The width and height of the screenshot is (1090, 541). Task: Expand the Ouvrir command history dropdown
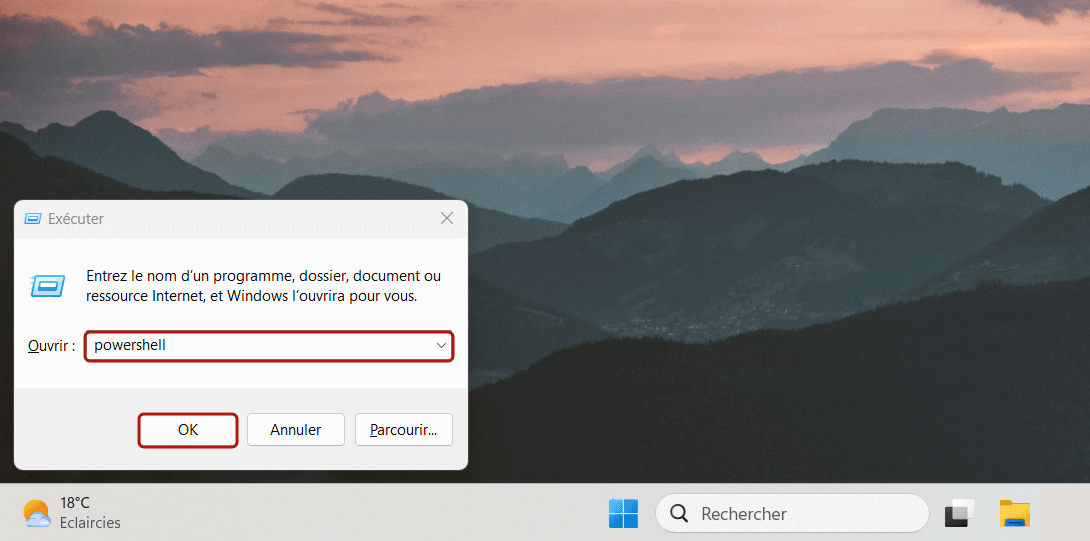pyautogui.click(x=441, y=346)
